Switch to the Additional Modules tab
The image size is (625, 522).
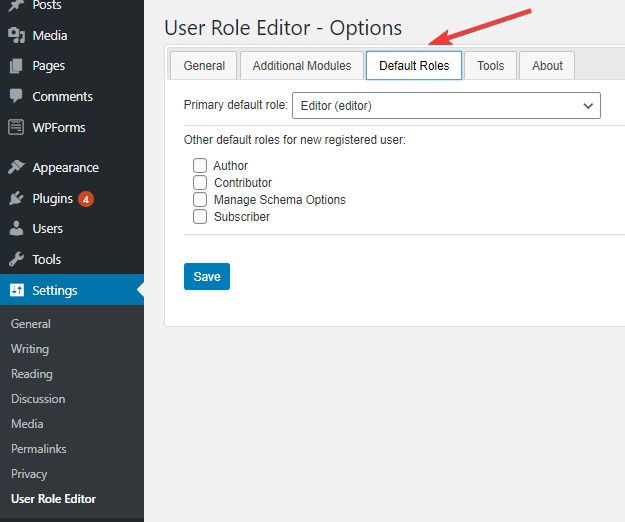coord(302,66)
